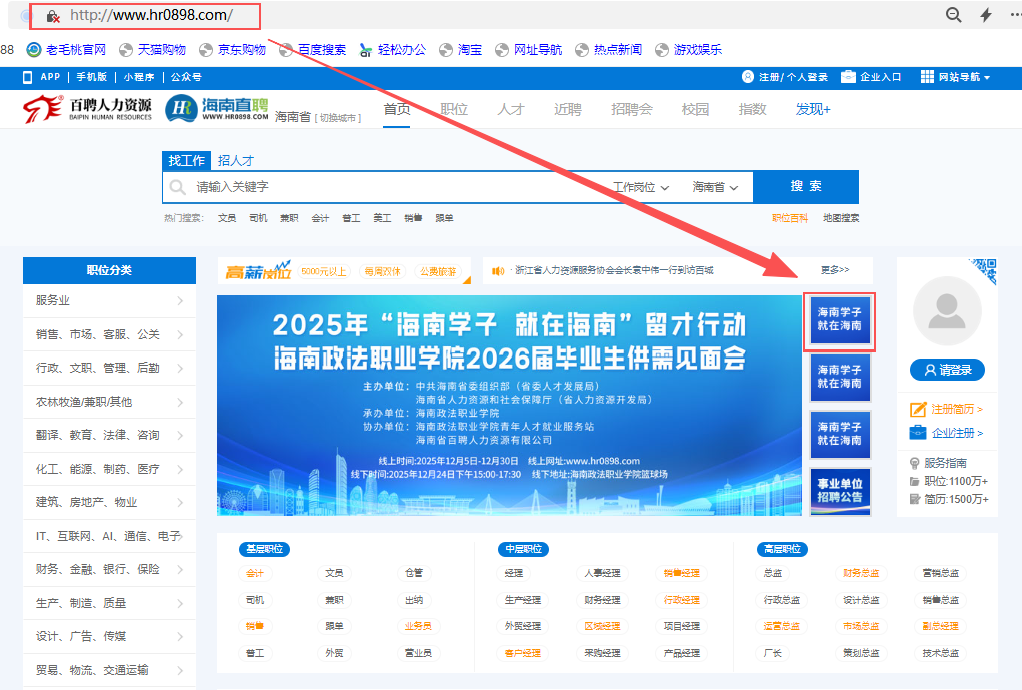The height and width of the screenshot is (690, 1022).
Task: Open the 海南省 region dropdown next to search
Action: (x=716, y=187)
